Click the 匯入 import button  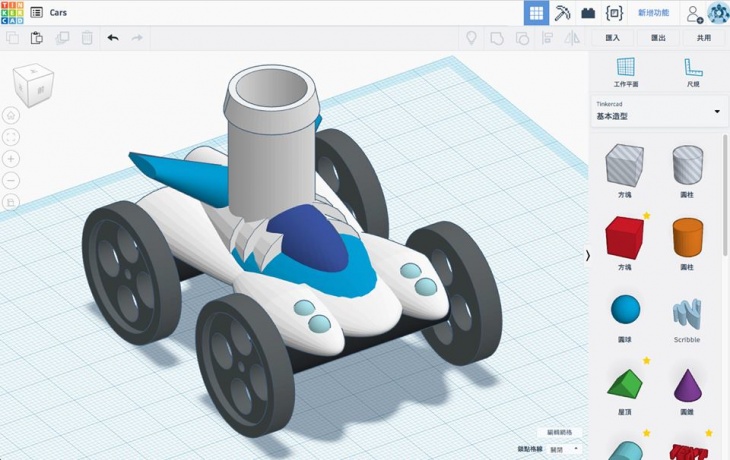613,38
